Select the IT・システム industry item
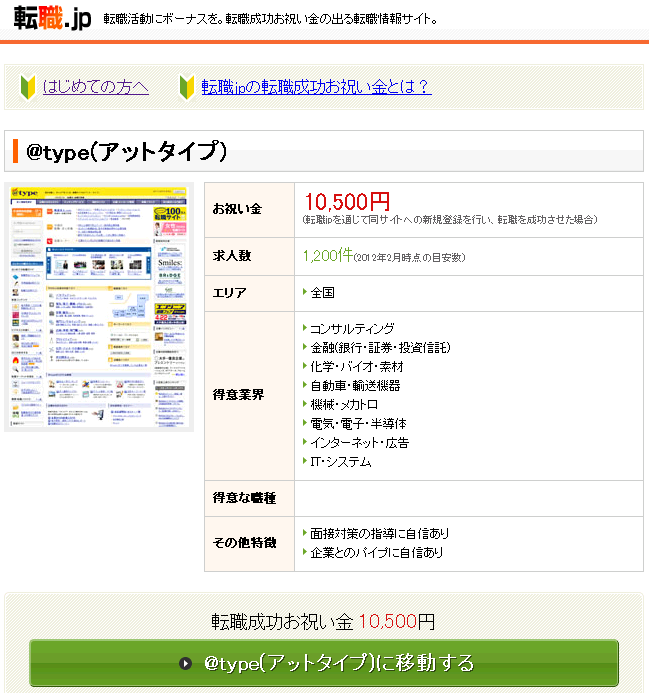Screen dimensions: 649x693 tap(340, 462)
